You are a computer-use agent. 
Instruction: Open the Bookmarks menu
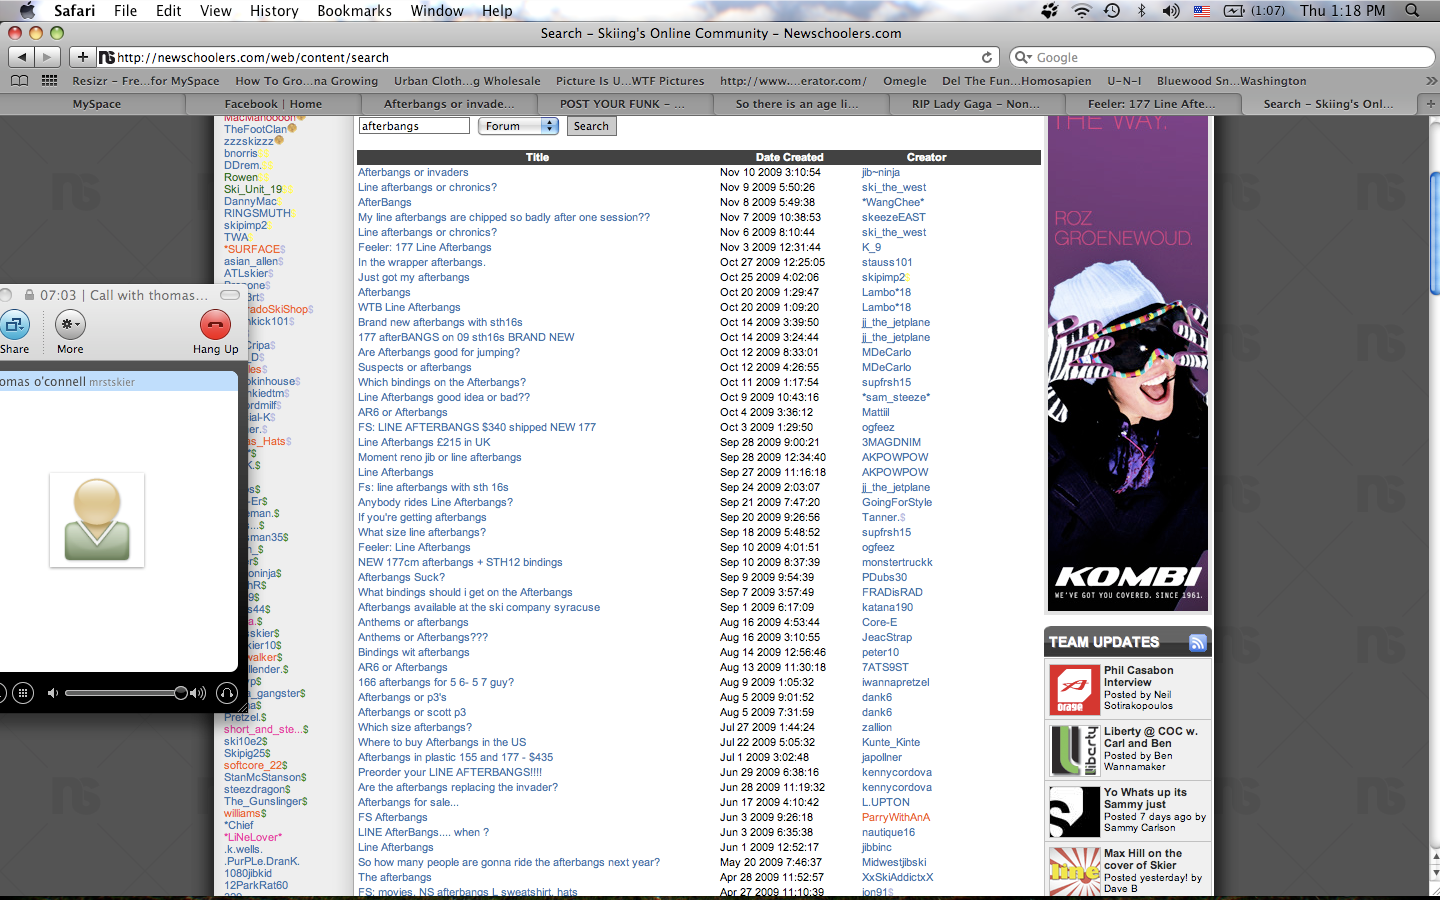[x=354, y=11]
